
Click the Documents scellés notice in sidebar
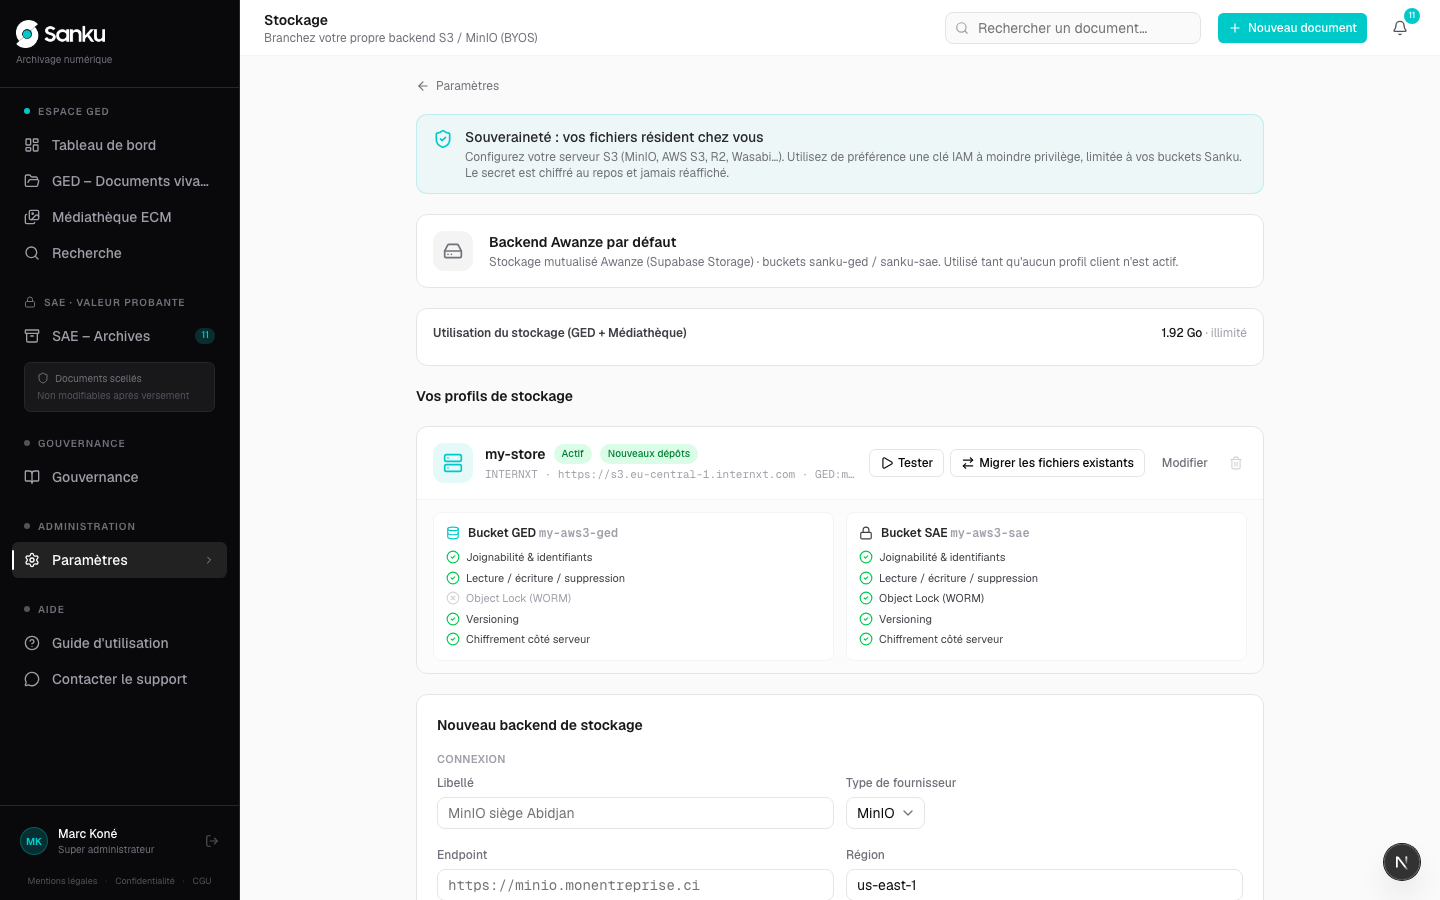(x=120, y=387)
